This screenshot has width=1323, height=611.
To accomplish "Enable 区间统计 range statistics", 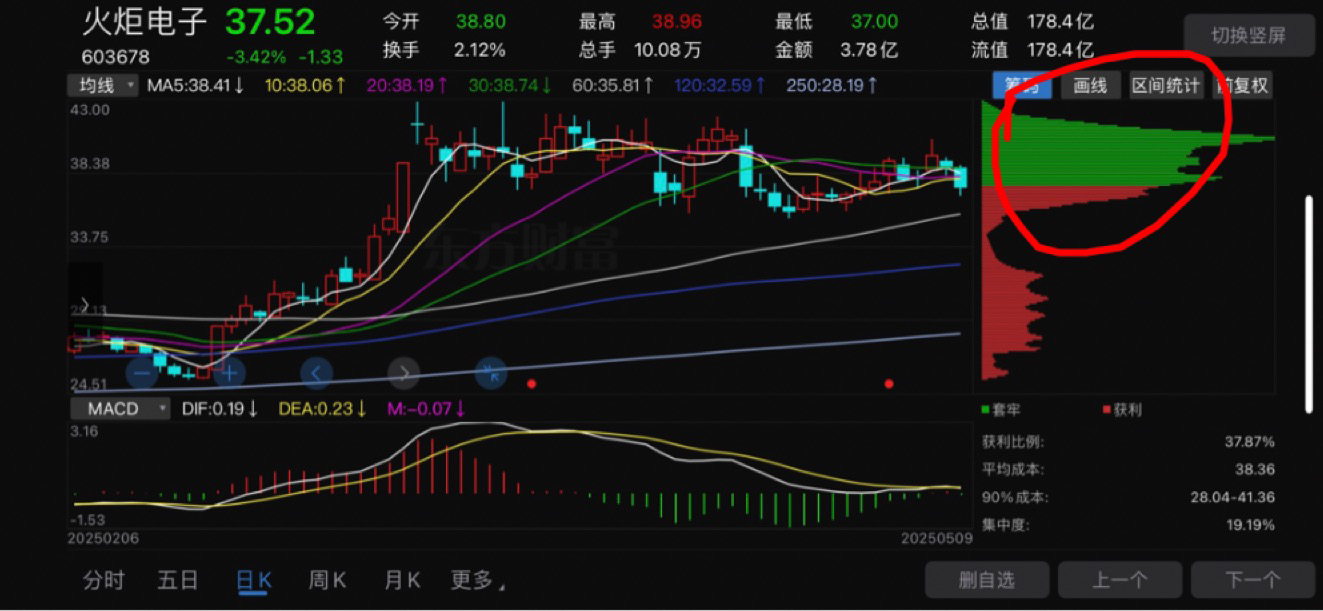I will (x=1166, y=86).
